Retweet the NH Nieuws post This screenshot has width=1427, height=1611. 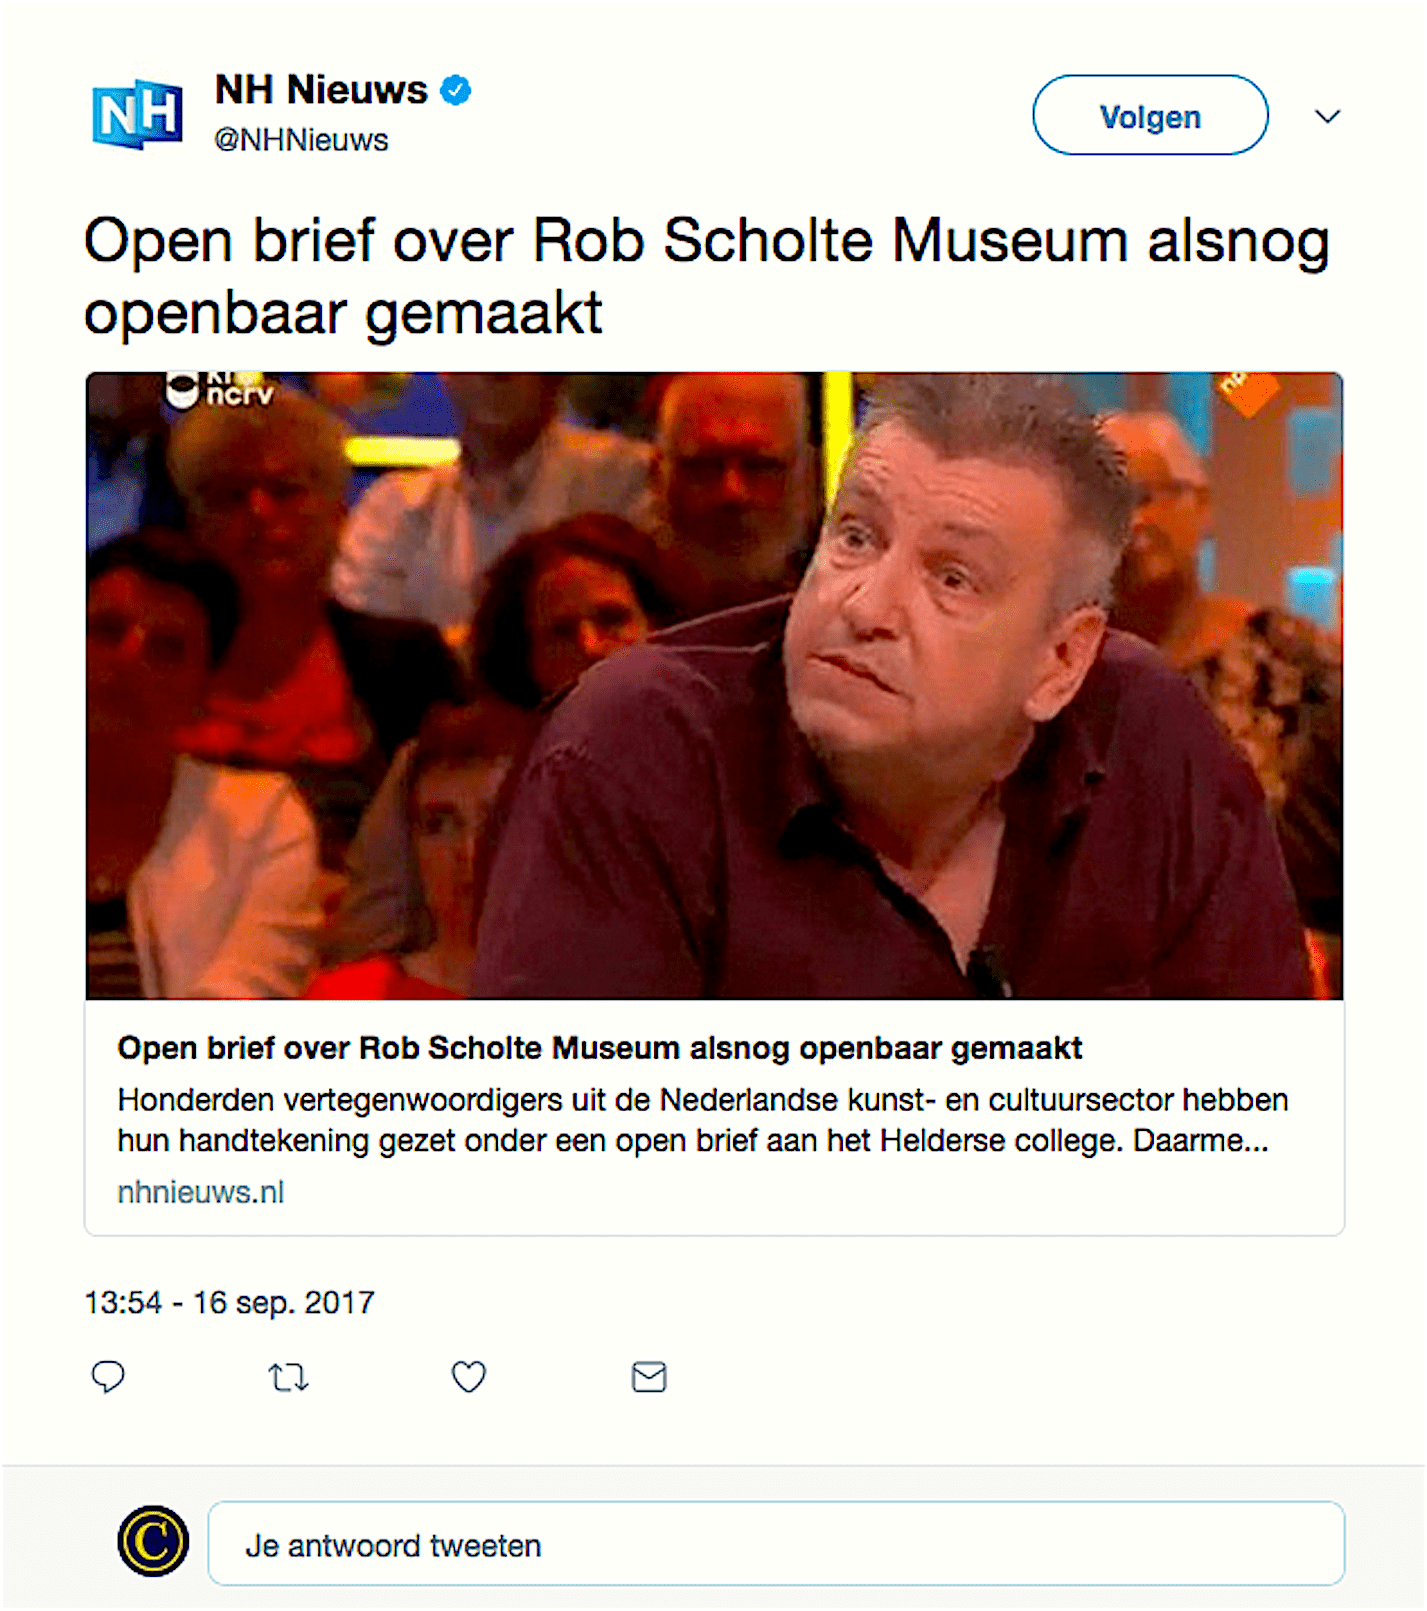tap(288, 1378)
